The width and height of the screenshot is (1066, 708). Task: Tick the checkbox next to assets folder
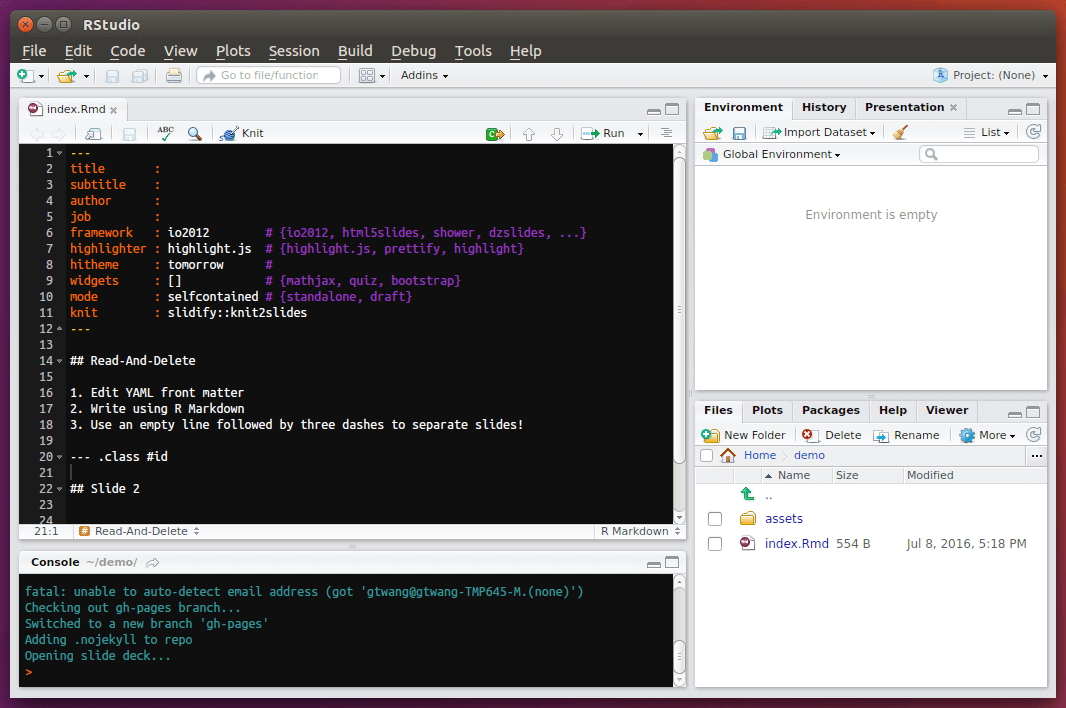(714, 518)
